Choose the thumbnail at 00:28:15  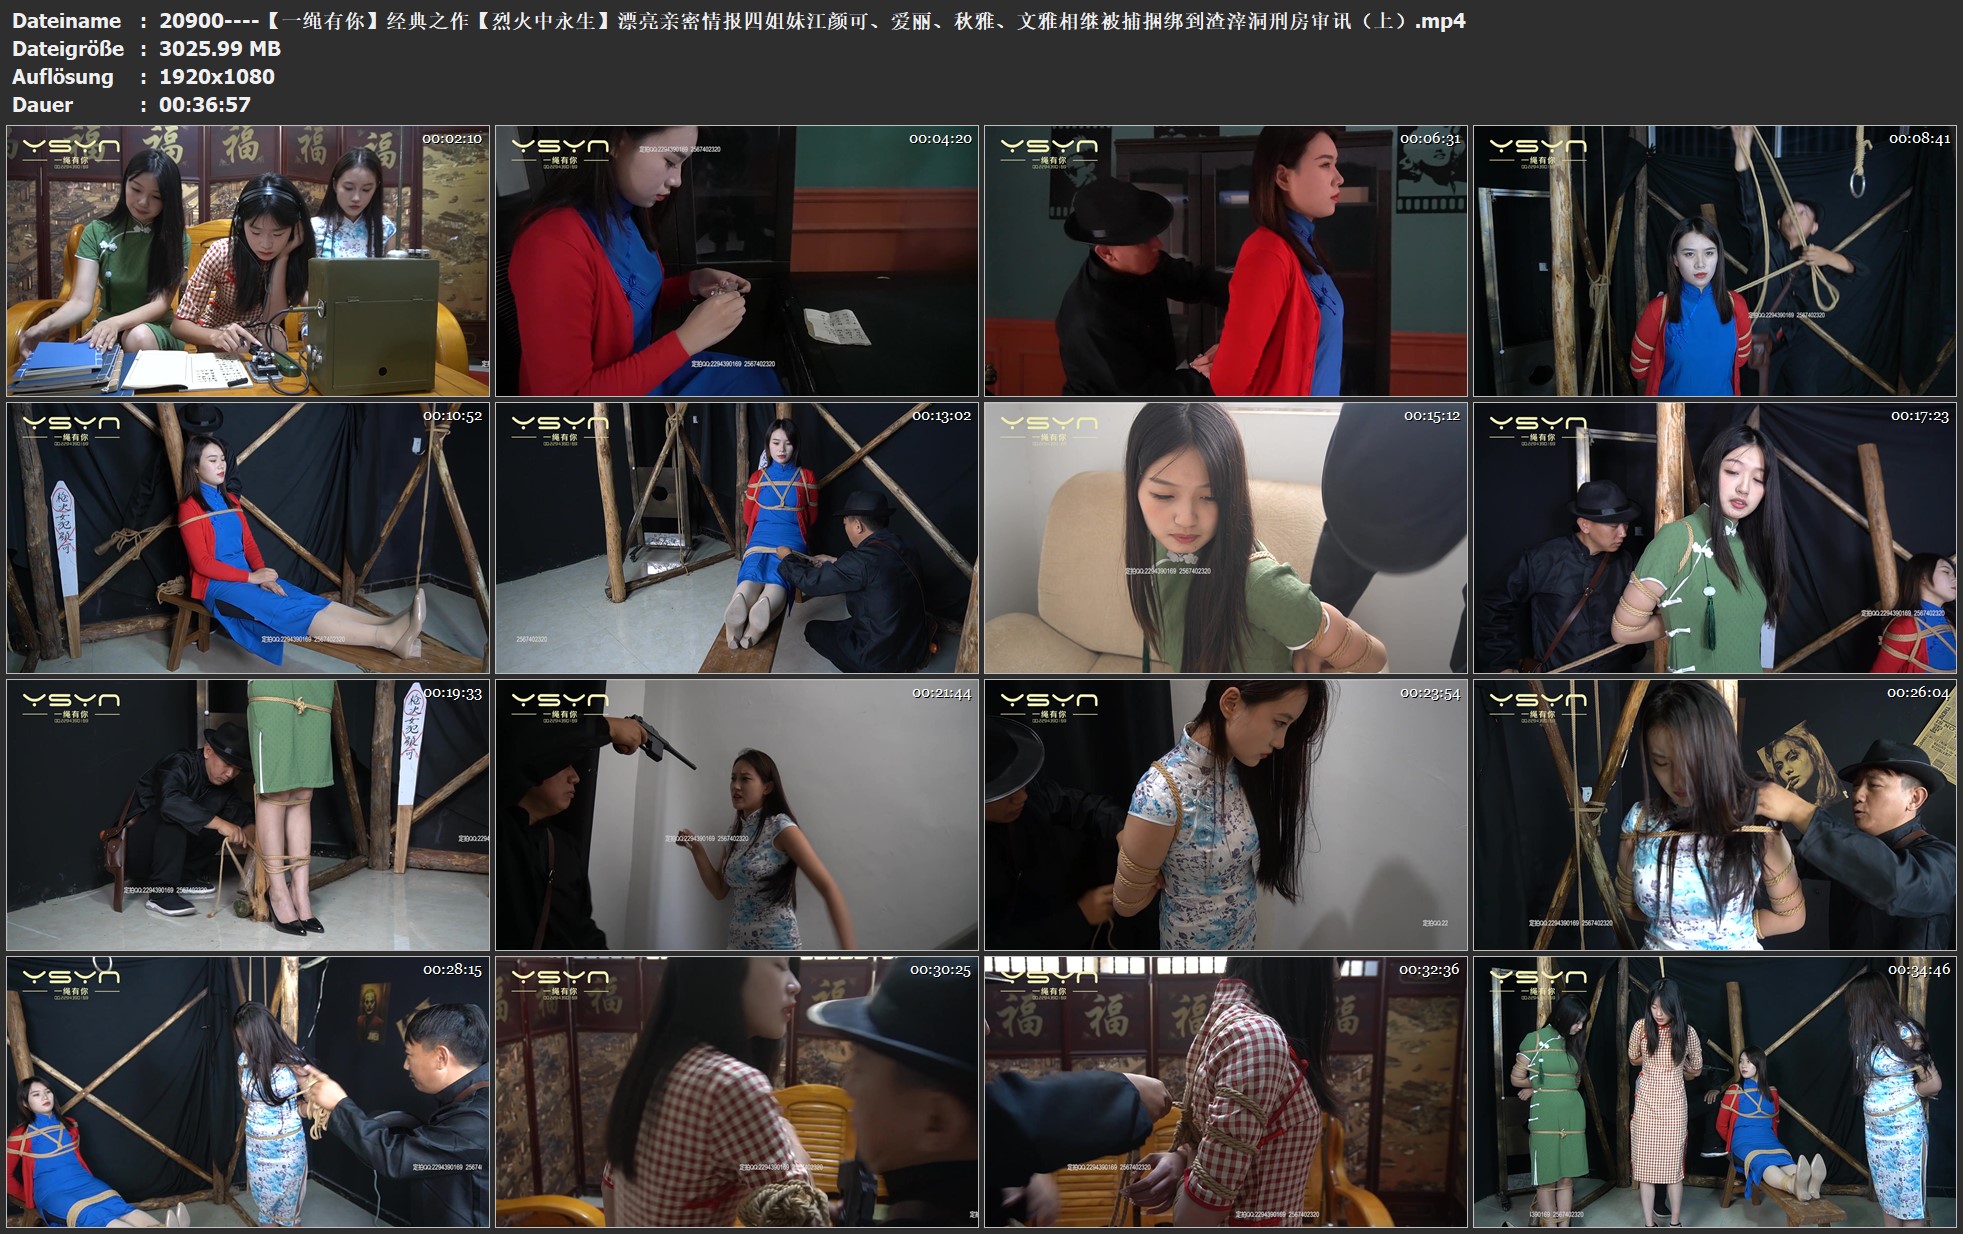tap(248, 1092)
